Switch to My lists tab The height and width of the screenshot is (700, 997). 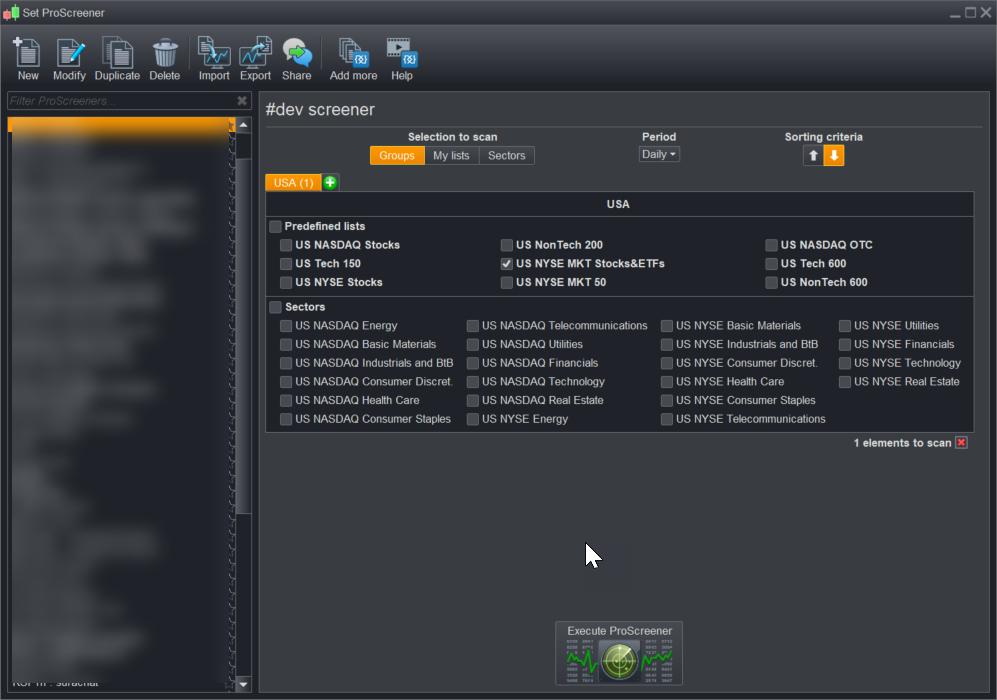[451, 156]
